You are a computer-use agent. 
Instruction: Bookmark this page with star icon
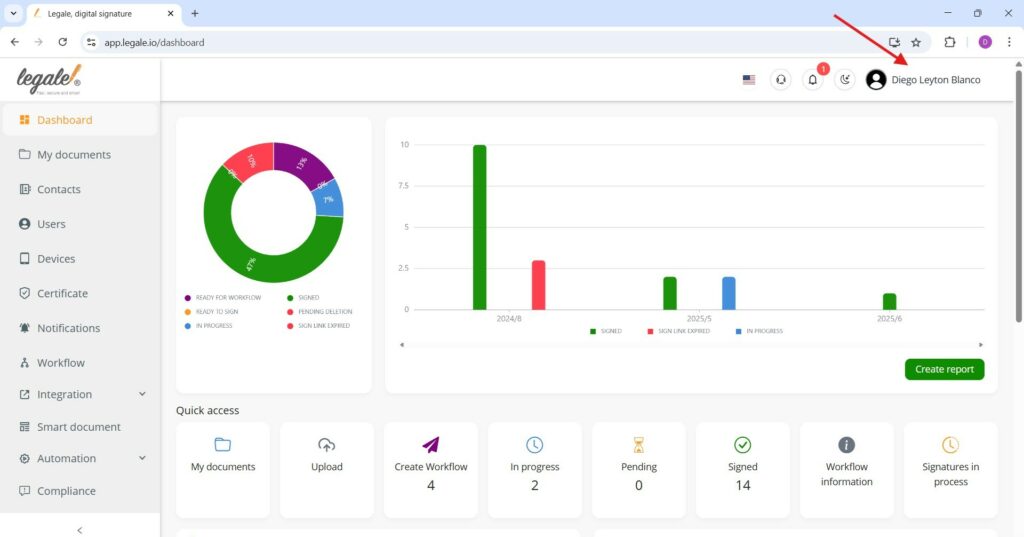916,42
